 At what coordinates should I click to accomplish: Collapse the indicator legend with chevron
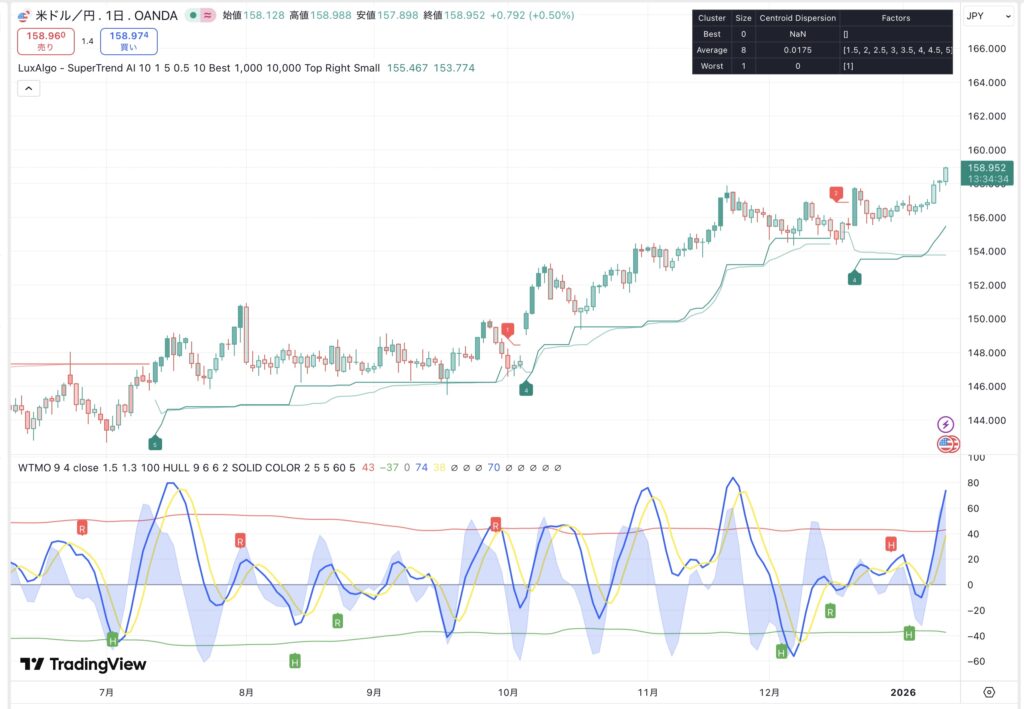tap(28, 89)
